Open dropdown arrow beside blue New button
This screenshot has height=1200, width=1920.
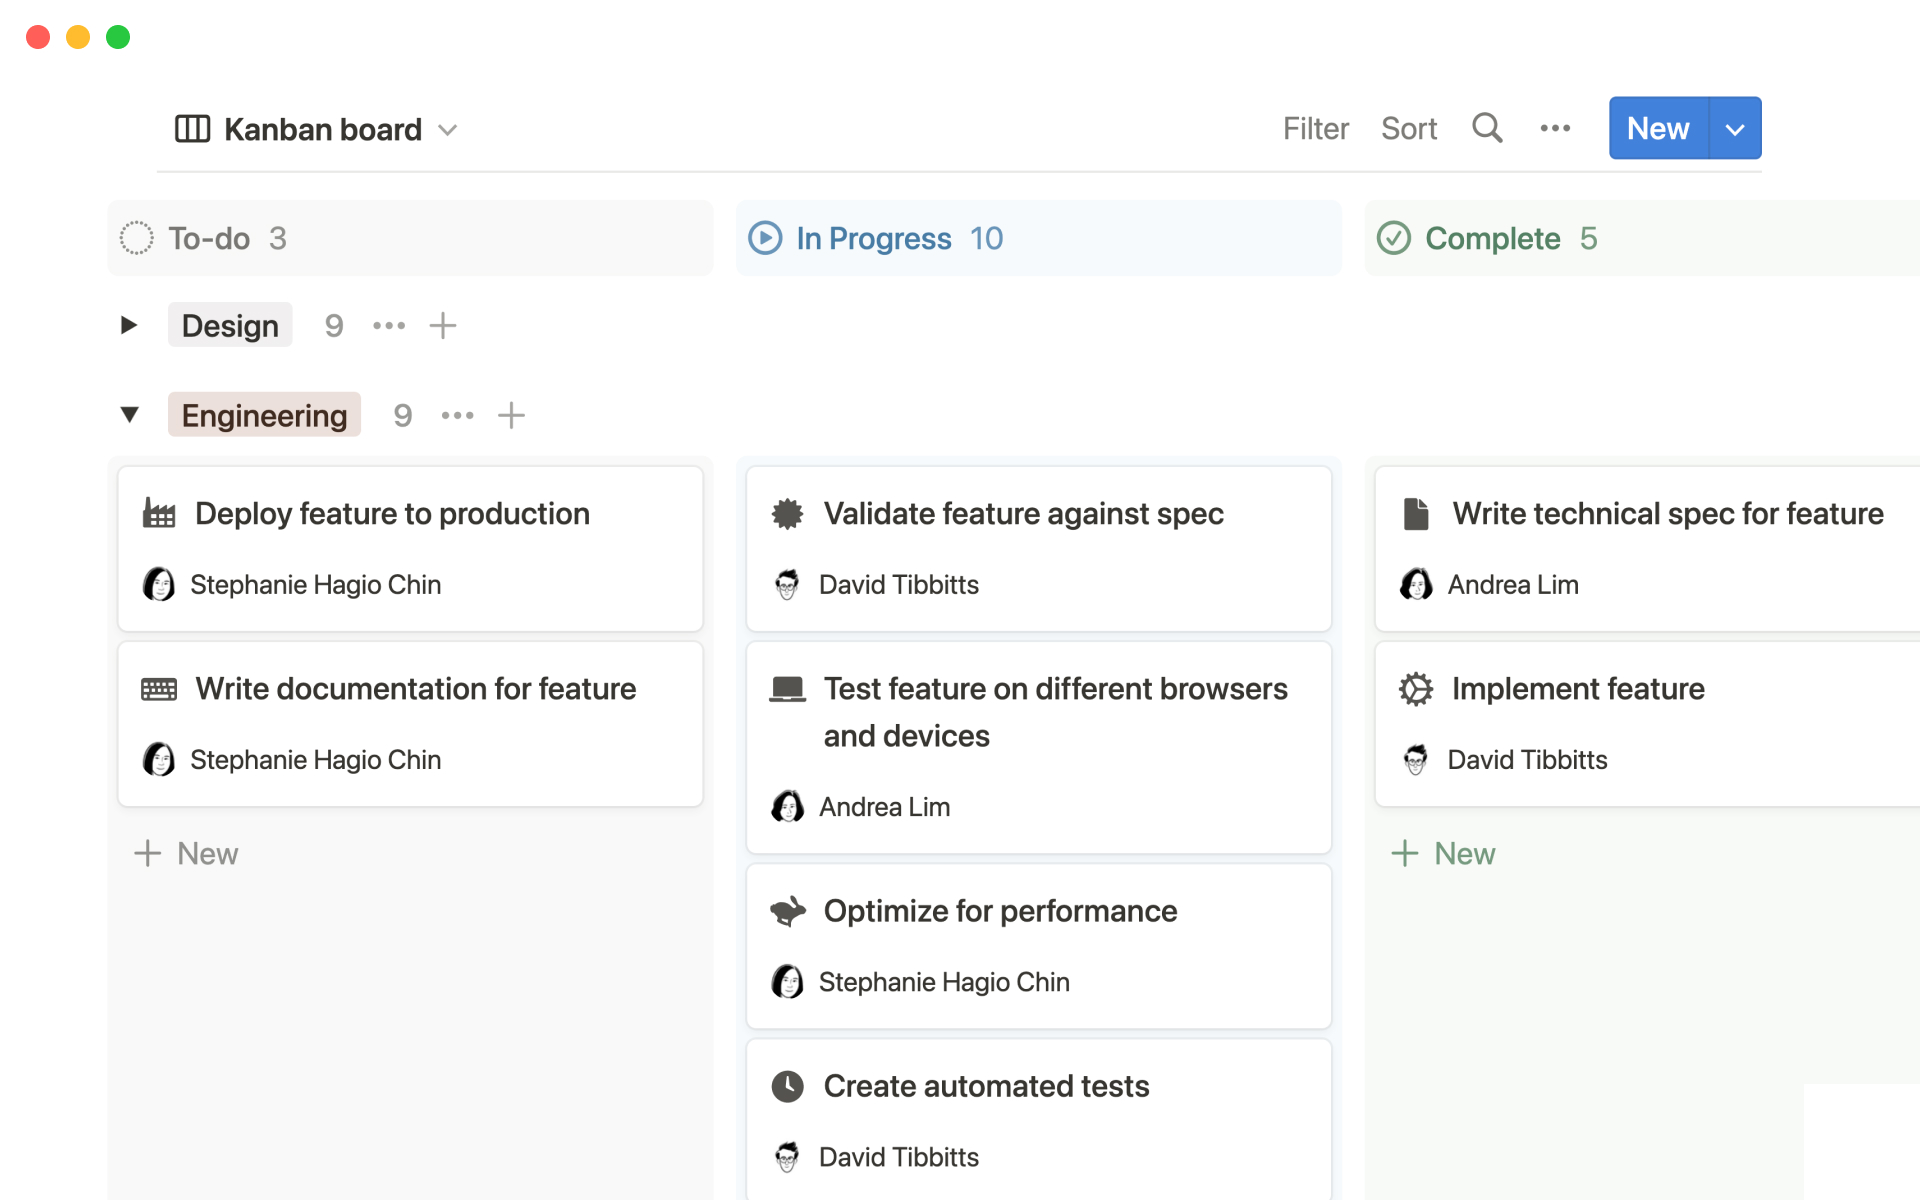click(x=1735, y=129)
